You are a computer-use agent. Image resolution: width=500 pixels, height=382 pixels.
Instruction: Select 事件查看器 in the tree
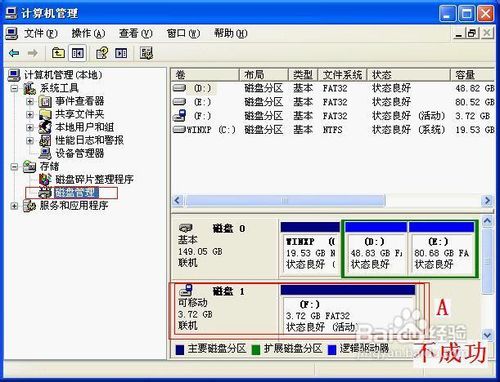click(x=80, y=101)
